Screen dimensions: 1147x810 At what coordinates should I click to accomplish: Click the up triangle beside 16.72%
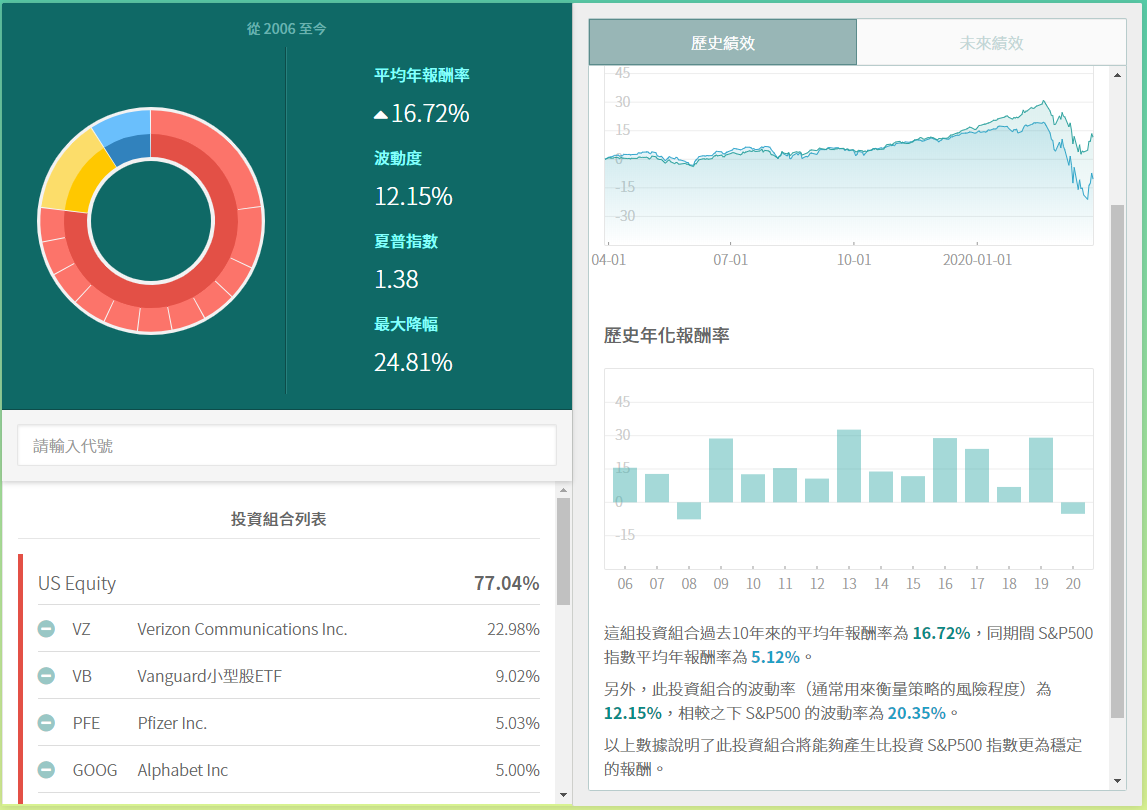380,115
